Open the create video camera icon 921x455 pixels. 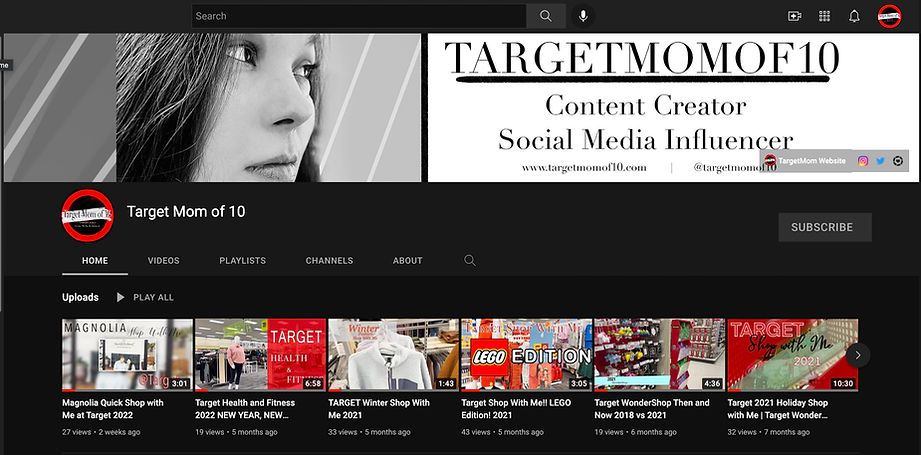tap(795, 16)
